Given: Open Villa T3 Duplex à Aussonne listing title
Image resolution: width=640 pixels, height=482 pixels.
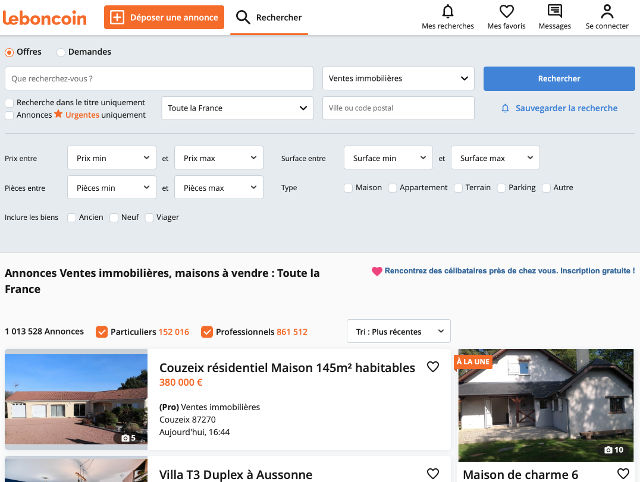Looking at the screenshot, I should pyautogui.click(x=236, y=475).
